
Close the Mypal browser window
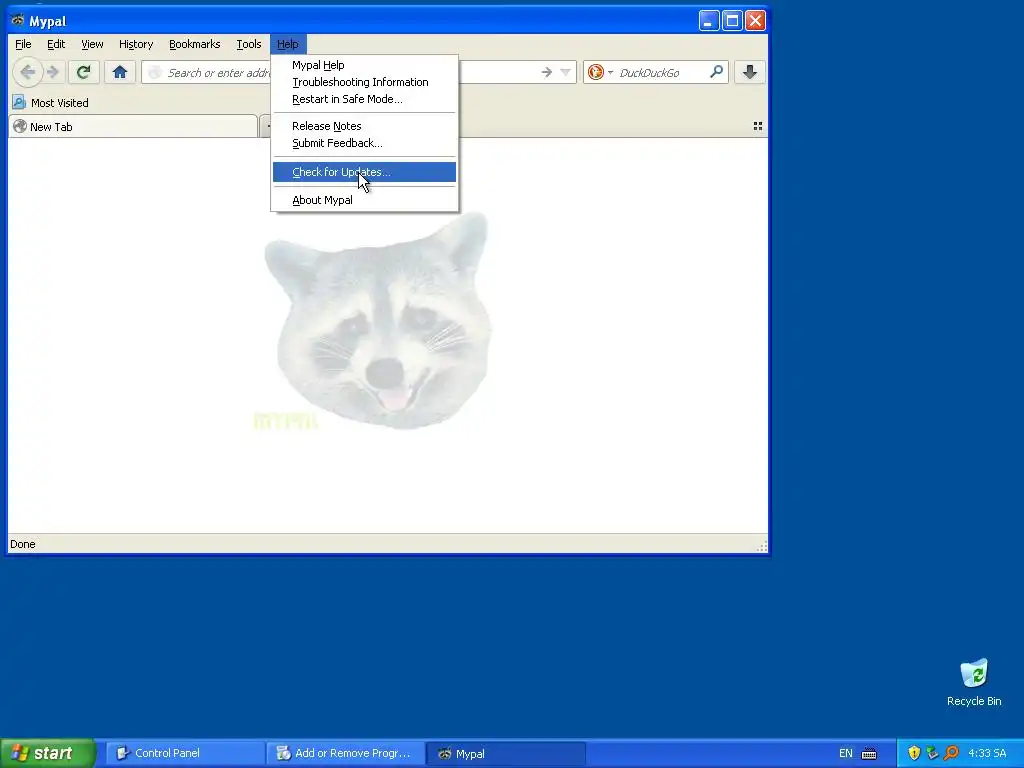click(756, 21)
